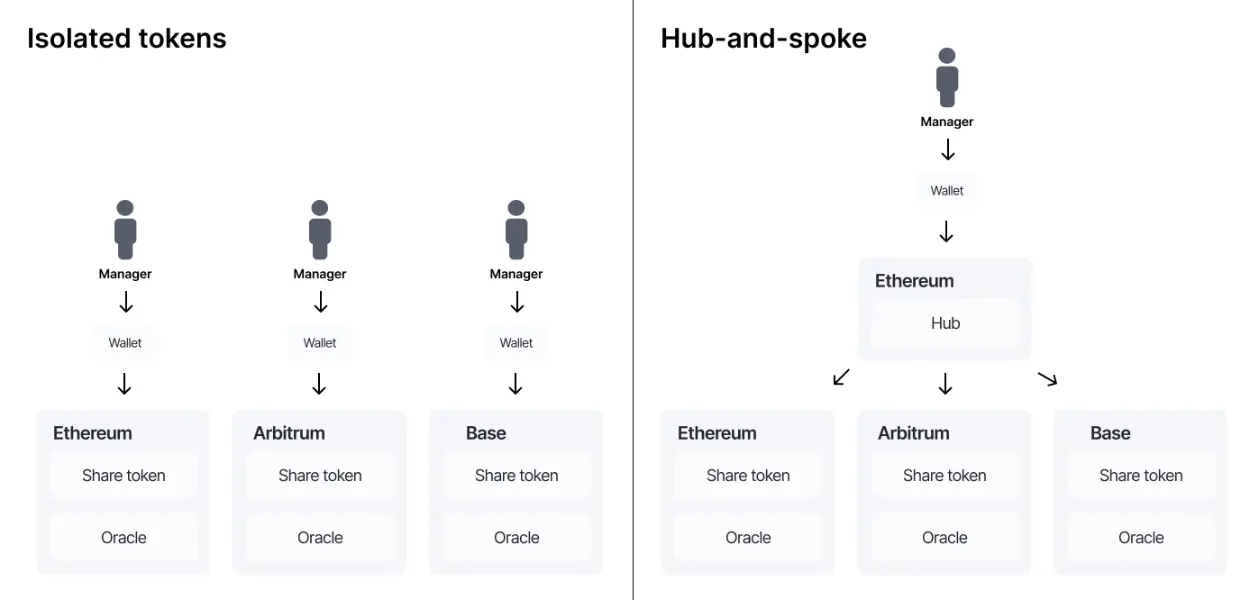Click the Share token box in hub-and-spoke Arbitrum

[x=945, y=476]
